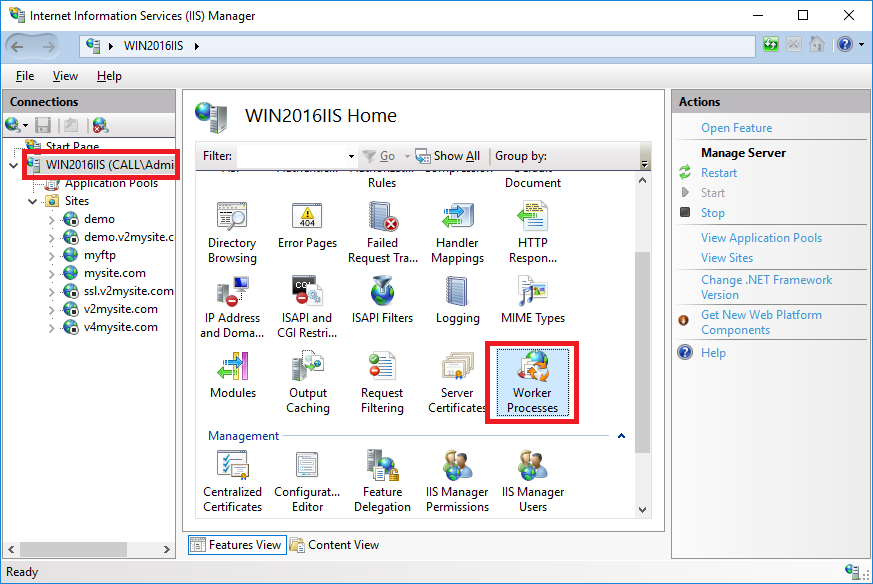This screenshot has height=584, width=873.
Task: Open Failed Request Tracing Rules
Action: pyautogui.click(x=382, y=233)
